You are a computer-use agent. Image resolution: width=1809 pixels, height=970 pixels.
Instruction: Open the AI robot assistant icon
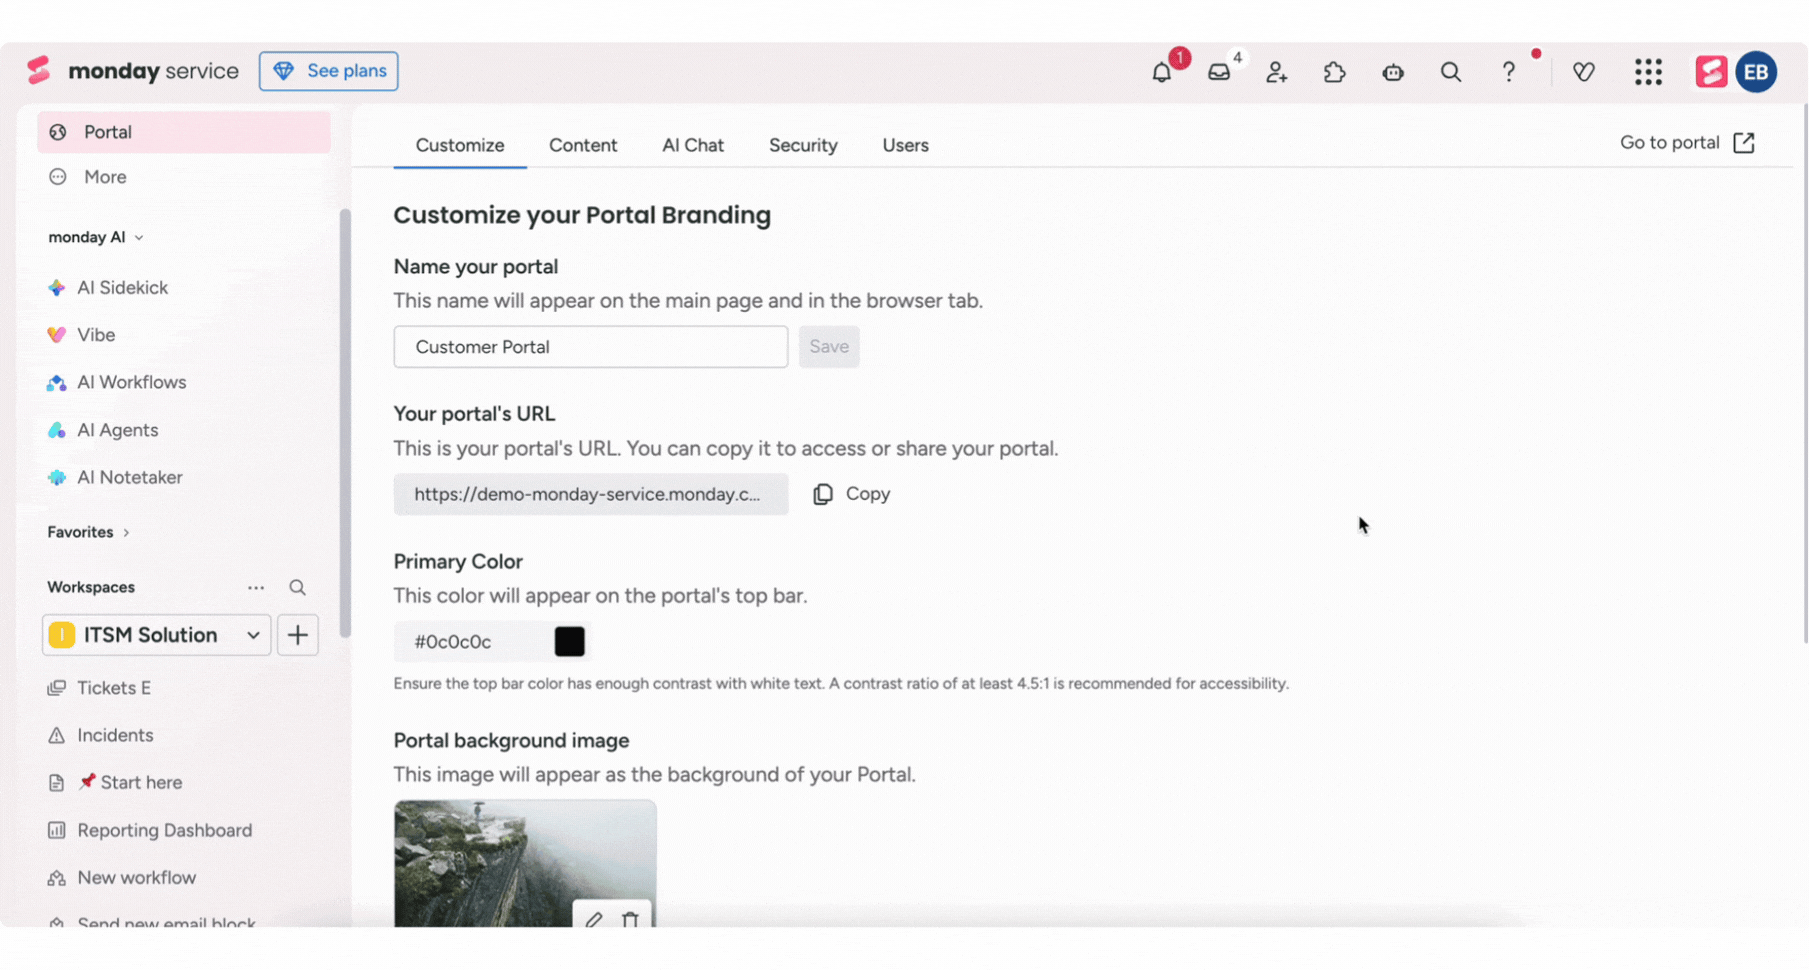click(x=1393, y=72)
